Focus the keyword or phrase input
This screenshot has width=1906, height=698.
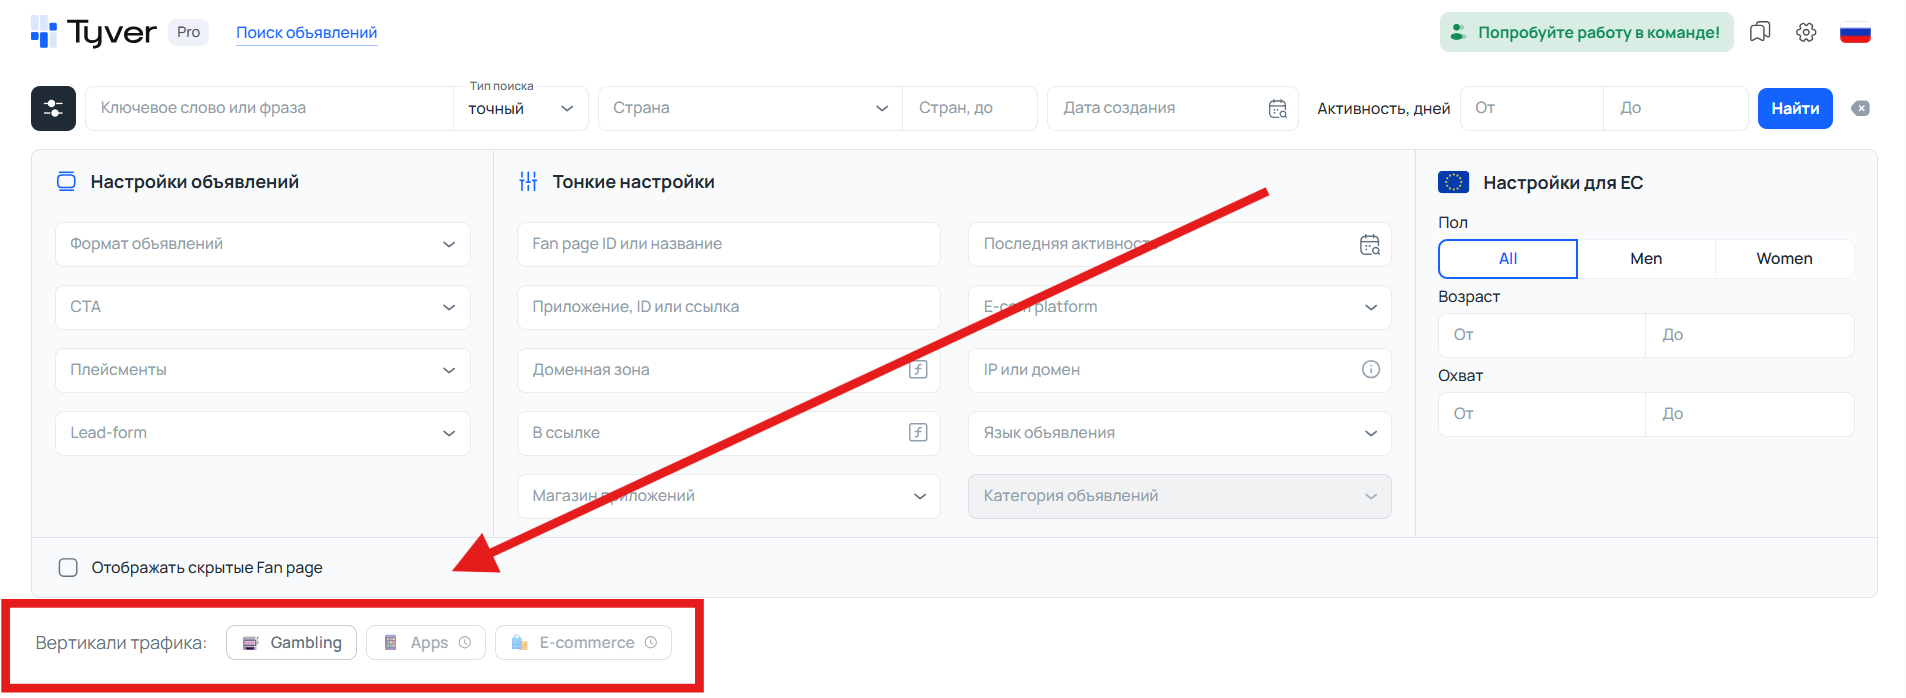click(270, 108)
